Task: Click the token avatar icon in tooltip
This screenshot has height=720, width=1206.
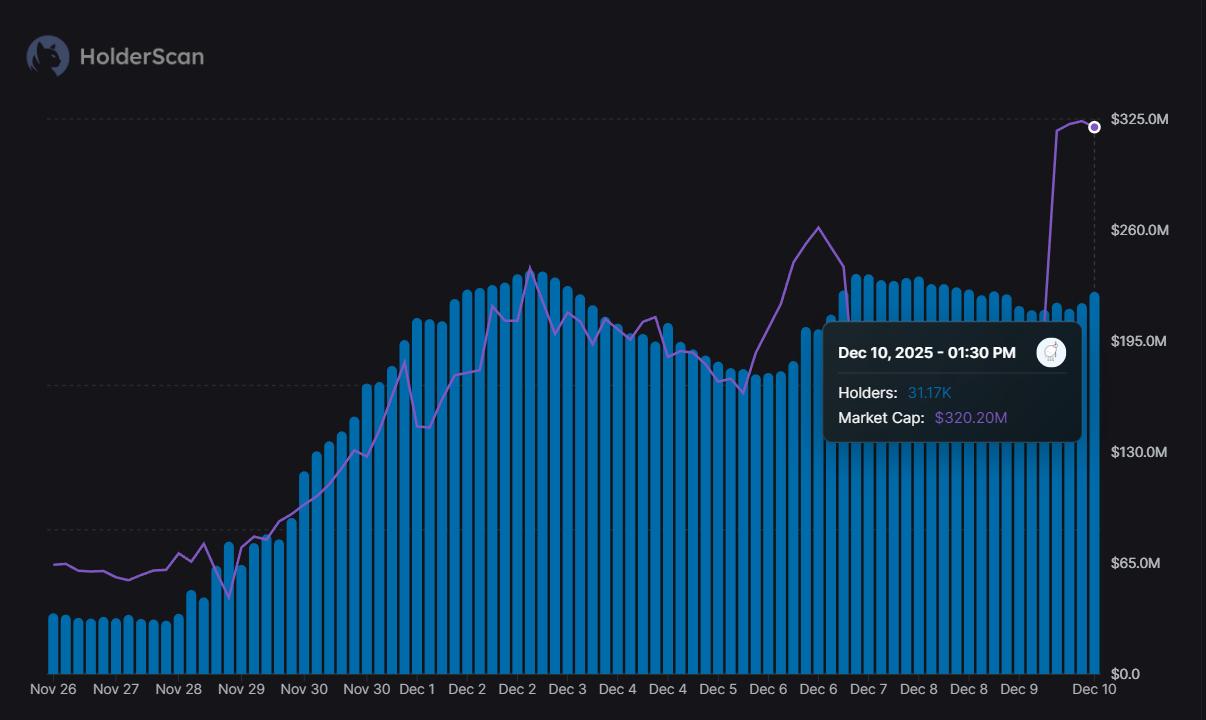Action: coord(1051,352)
